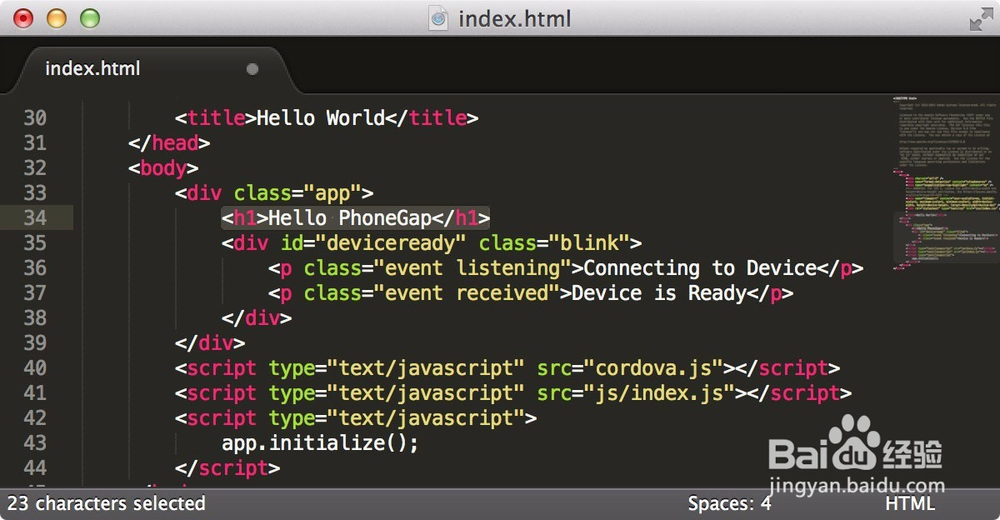Click the "Hello World" title text
1000x520 pixels.
pos(321,118)
